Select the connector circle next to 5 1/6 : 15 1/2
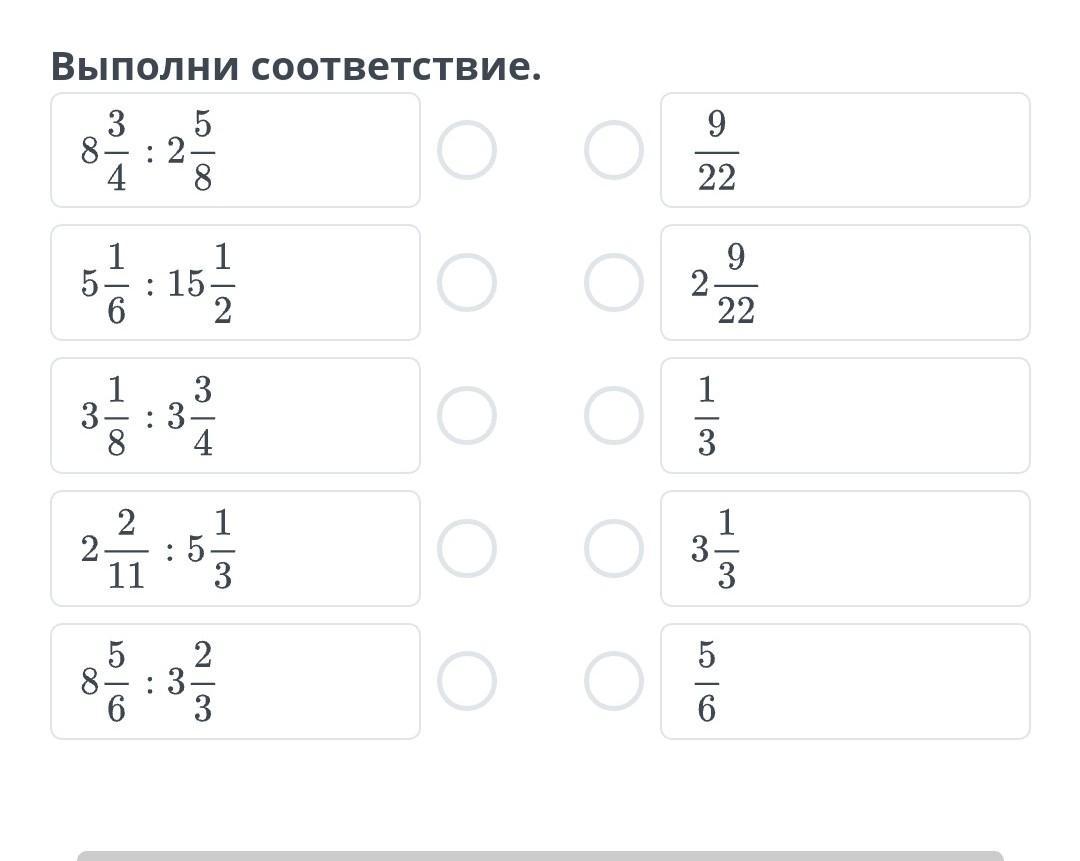The image size is (1080, 861). point(467,282)
